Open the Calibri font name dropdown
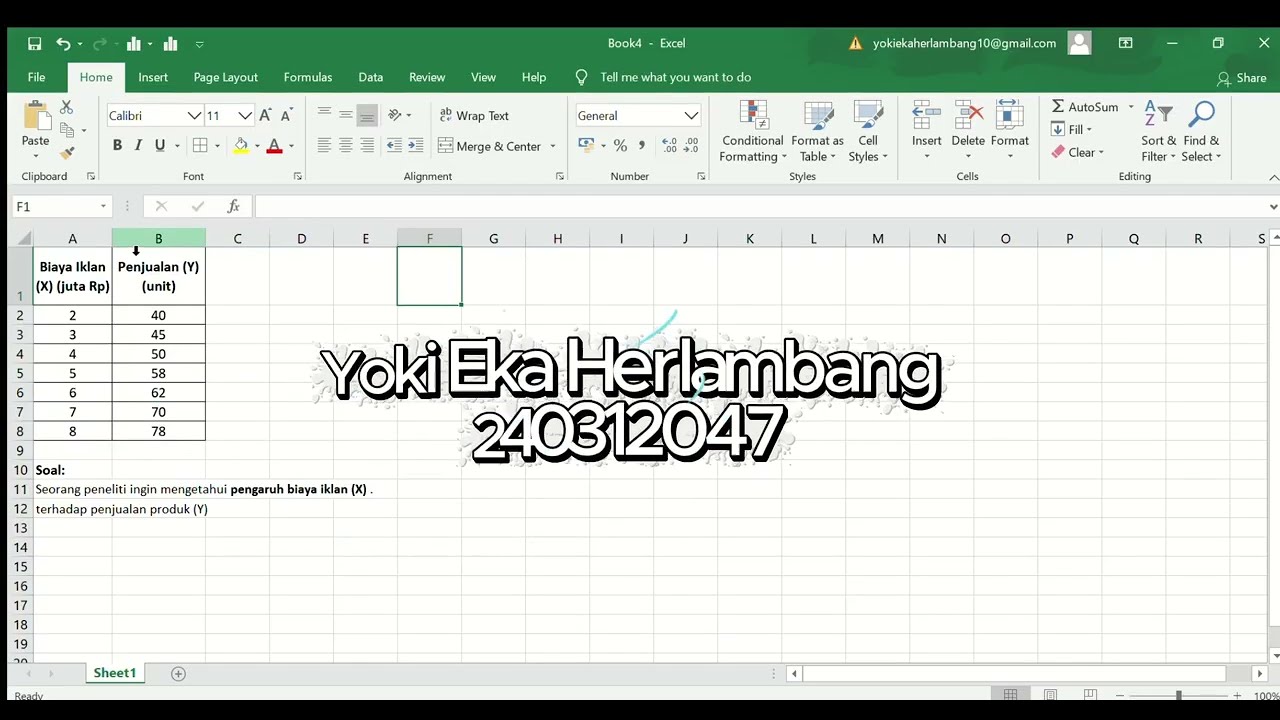The width and height of the screenshot is (1280, 720). pos(194,116)
